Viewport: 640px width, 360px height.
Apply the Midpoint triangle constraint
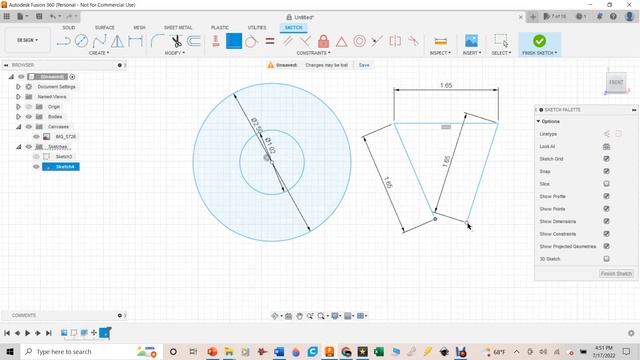pyautogui.click(x=341, y=41)
